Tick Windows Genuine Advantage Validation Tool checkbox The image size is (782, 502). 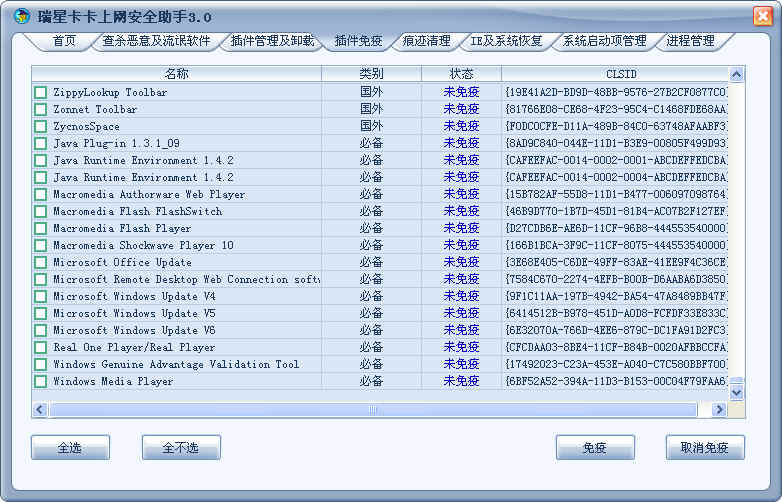pos(41,364)
